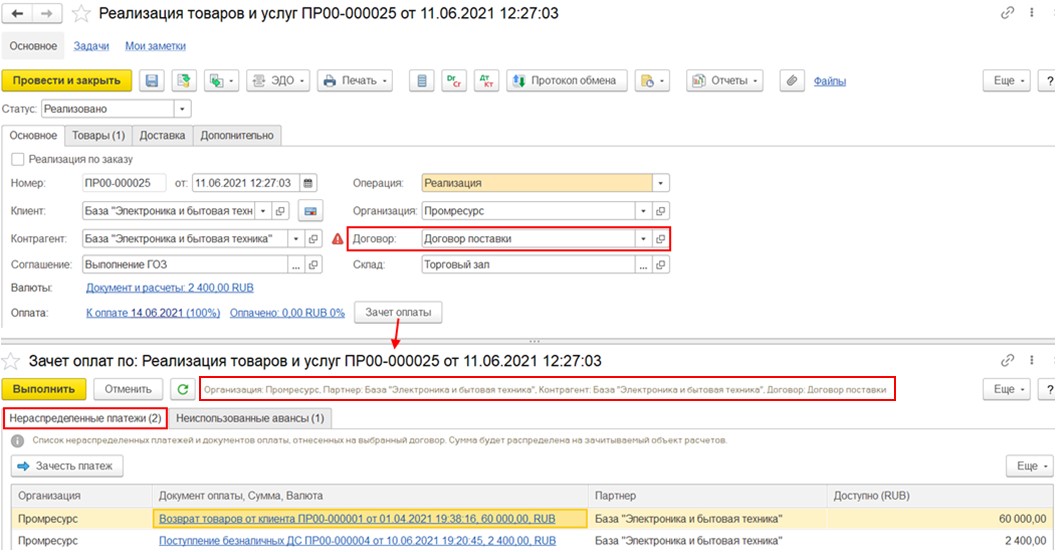
Task: Open the Неиспользованные авансы (1) tab
Action: [250, 417]
